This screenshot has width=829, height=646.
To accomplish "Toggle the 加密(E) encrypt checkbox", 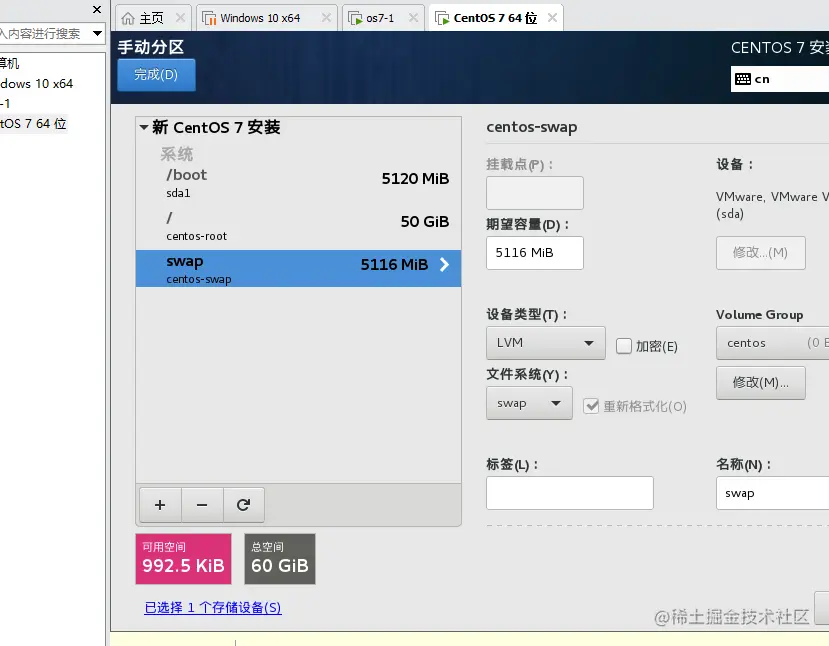I will [624, 346].
